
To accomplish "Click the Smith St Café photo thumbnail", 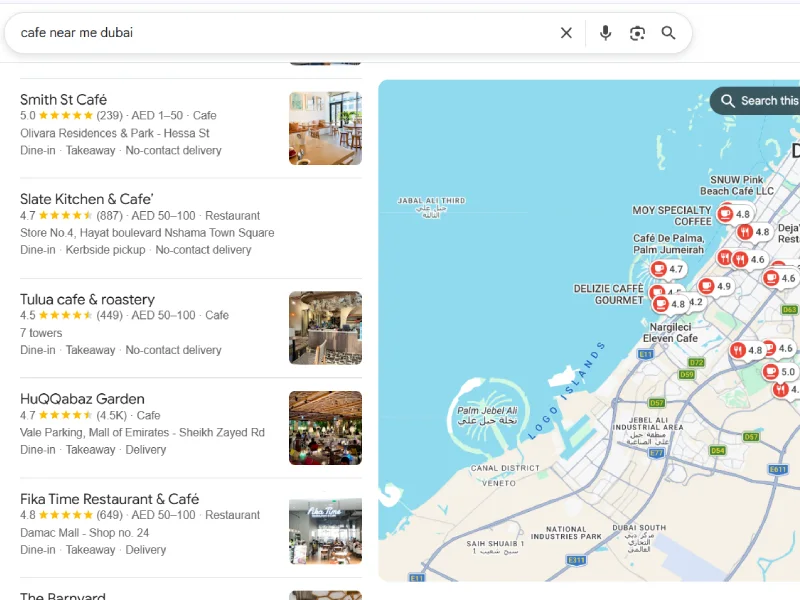I will pos(325,128).
